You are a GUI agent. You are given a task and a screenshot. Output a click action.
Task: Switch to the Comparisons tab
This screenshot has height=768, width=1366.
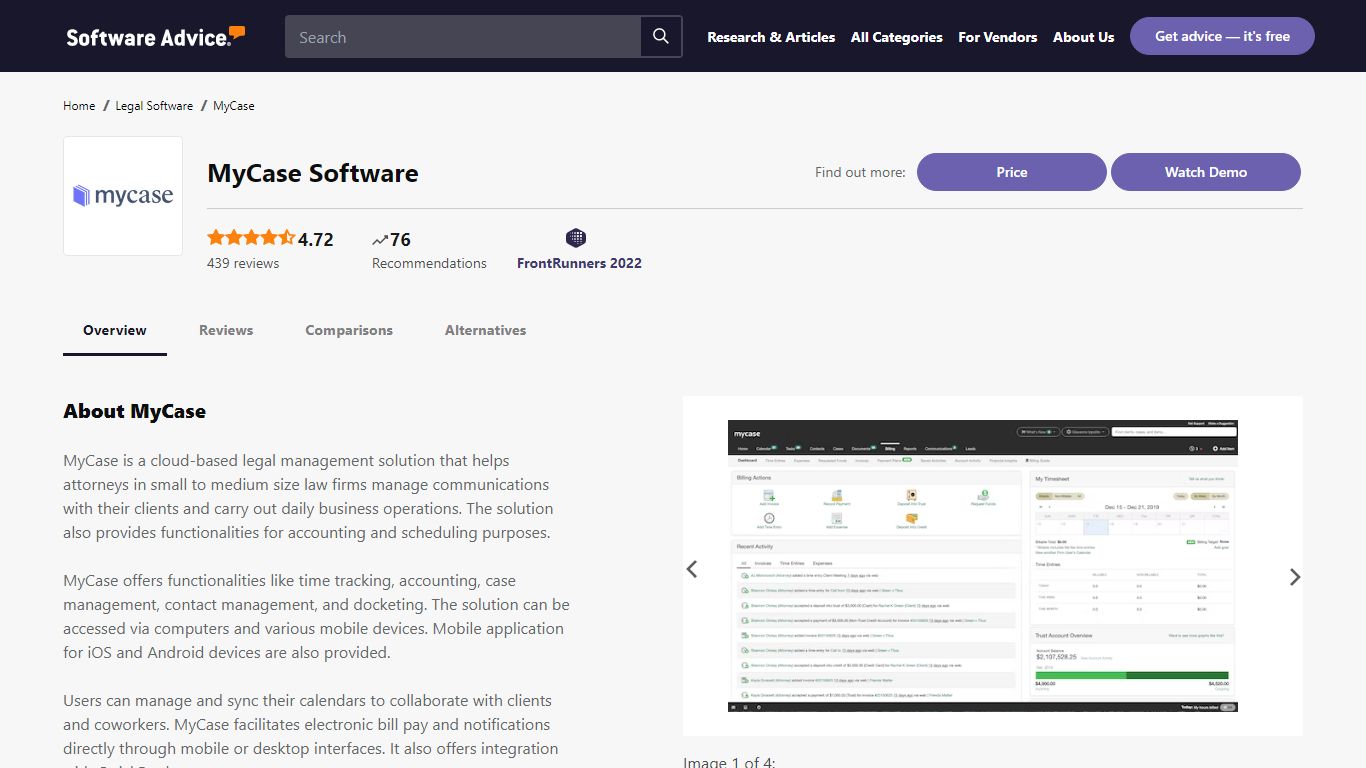[x=349, y=330]
